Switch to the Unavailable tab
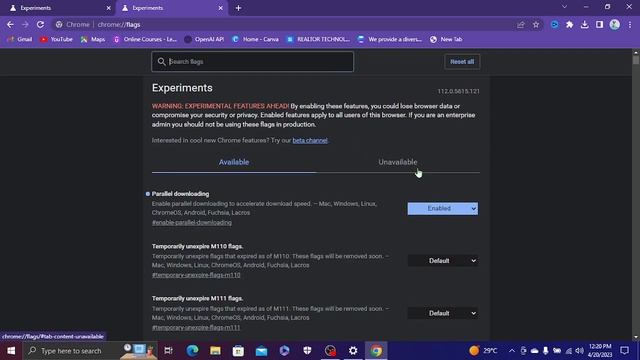 [398, 162]
